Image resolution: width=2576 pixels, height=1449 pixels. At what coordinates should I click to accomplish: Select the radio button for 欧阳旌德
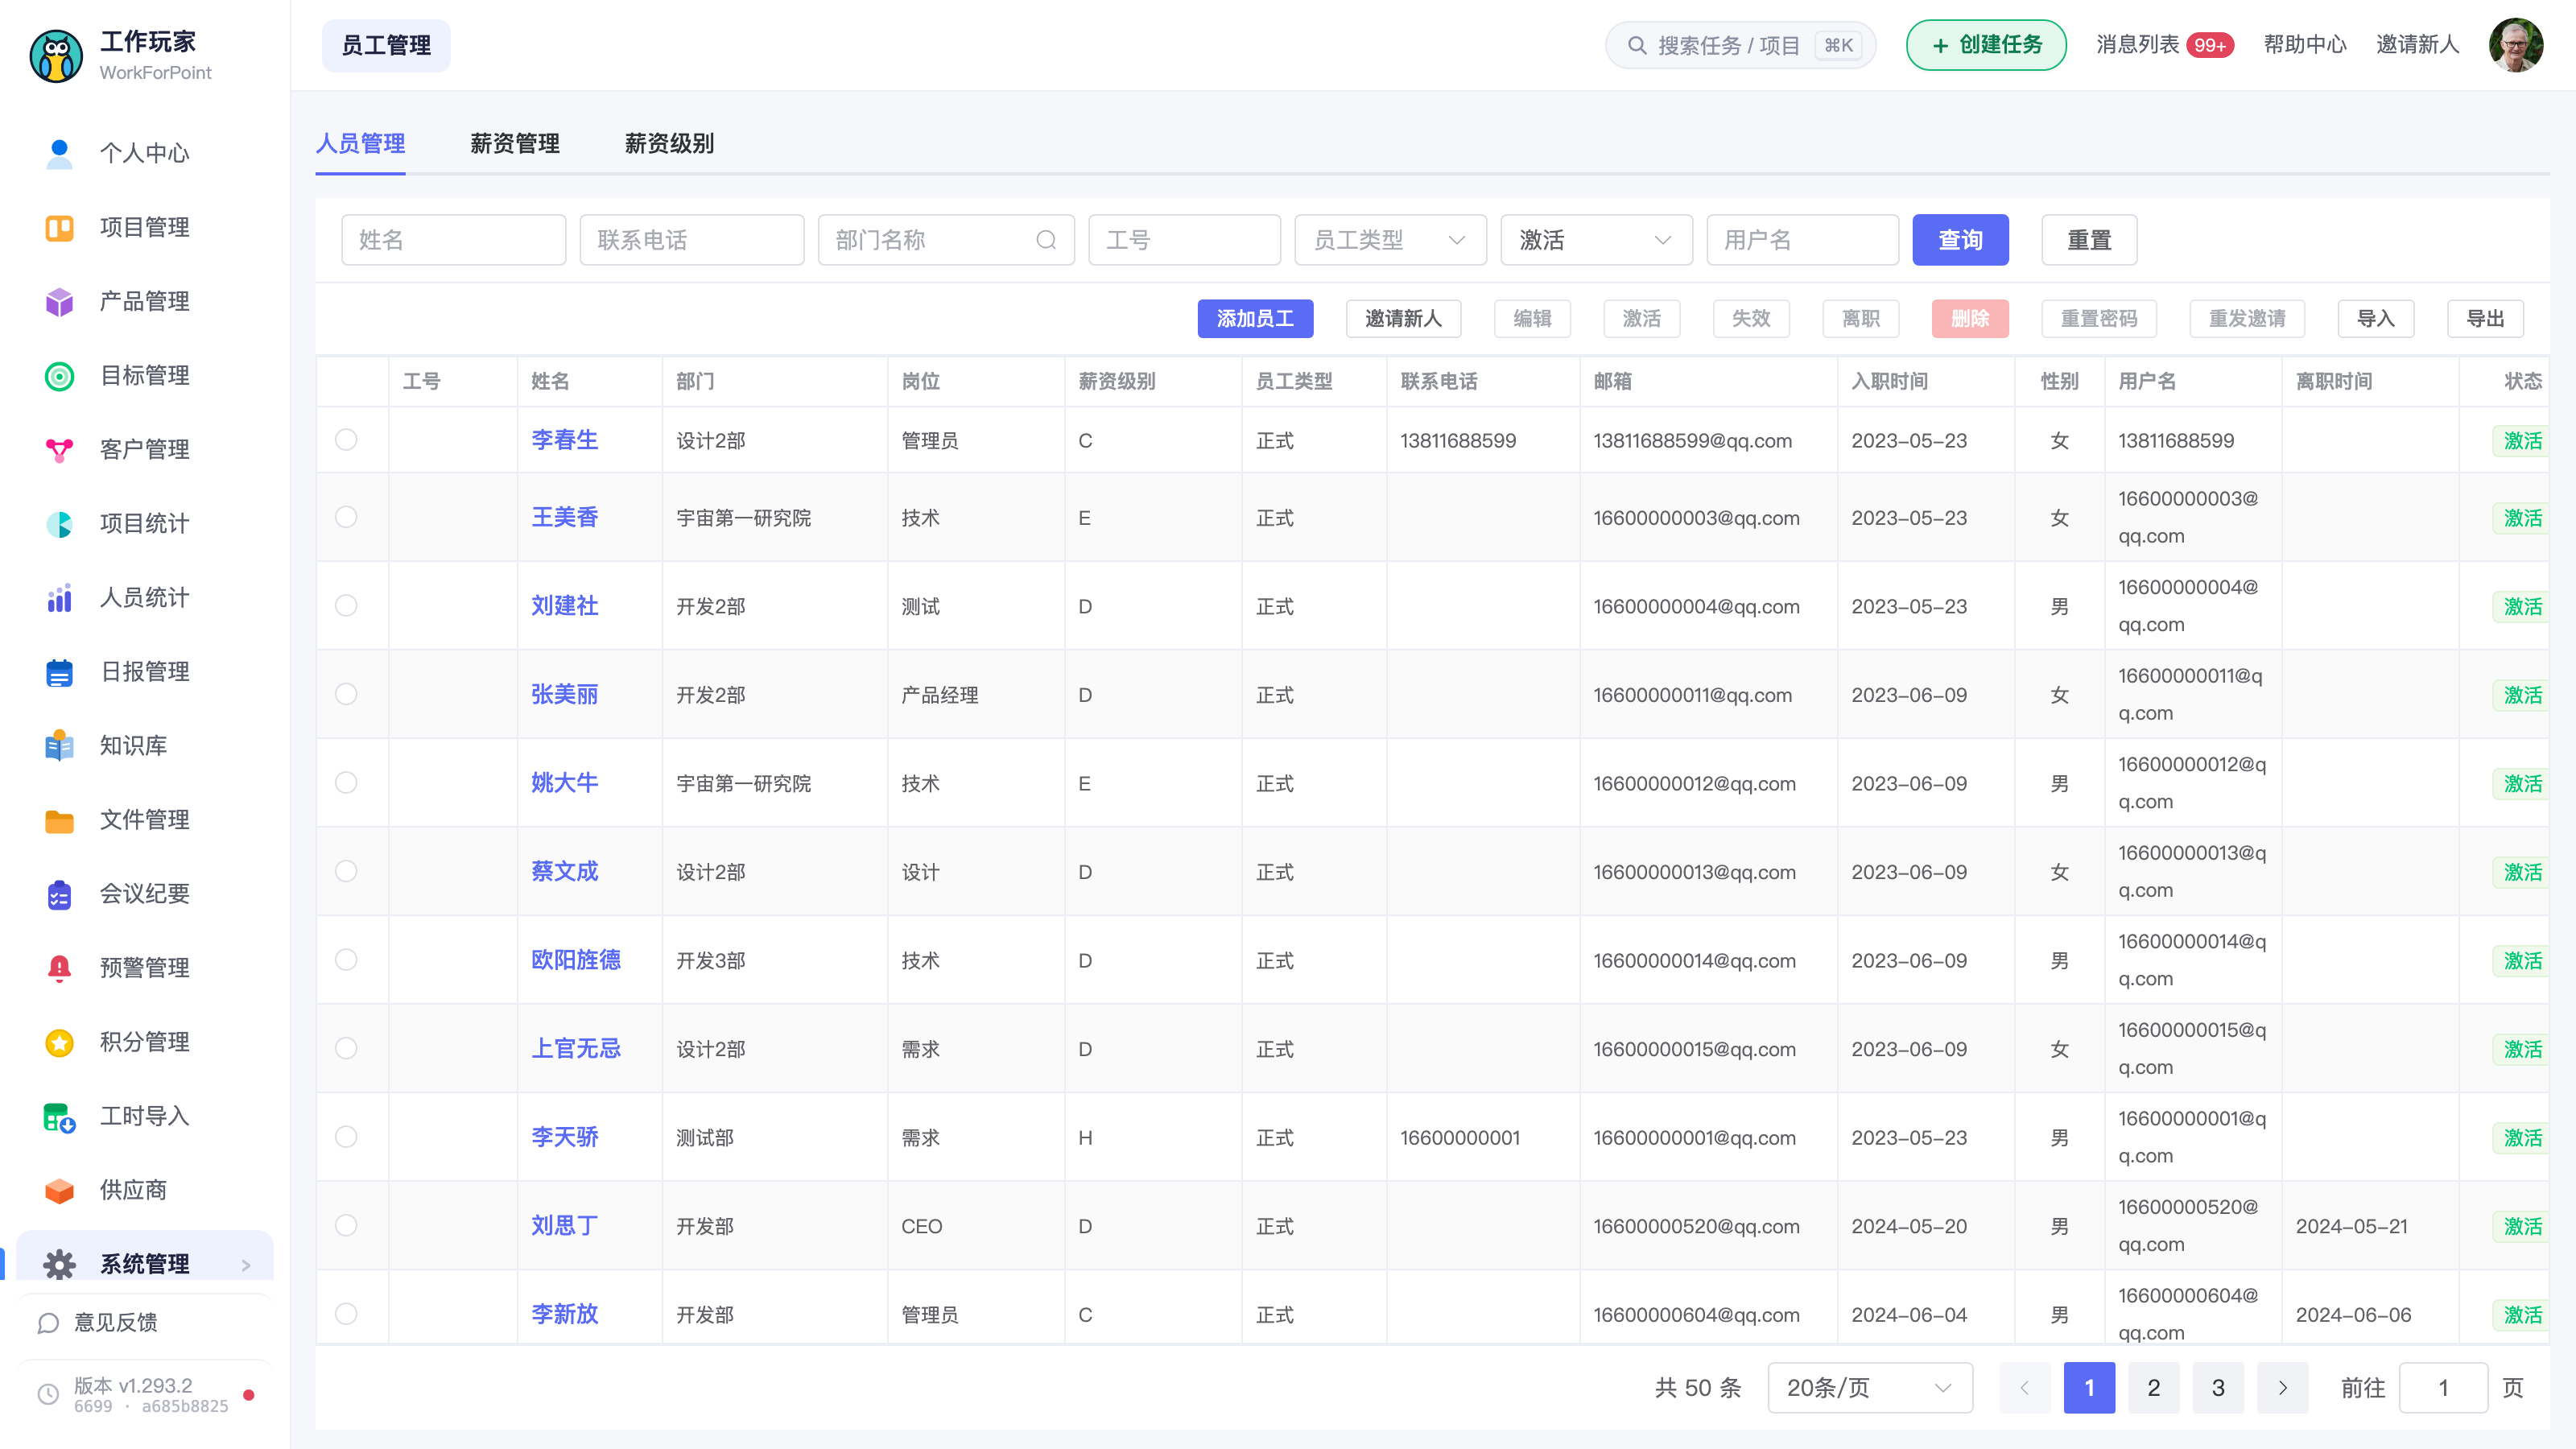click(346, 959)
